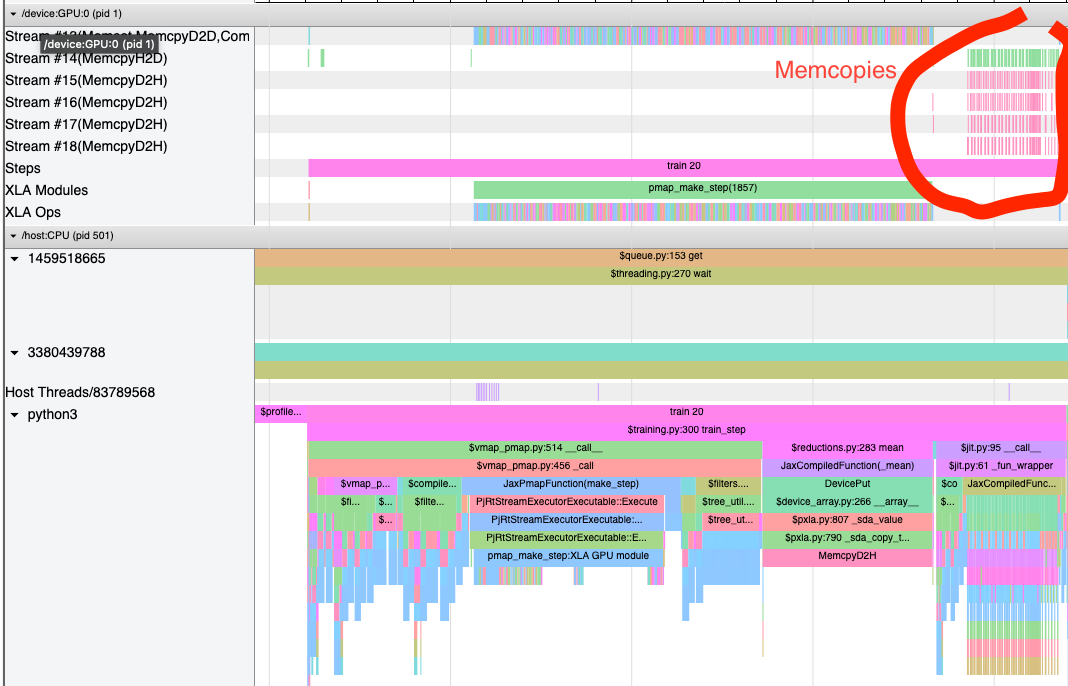
Task: Select the $threading.py:270 wait event
Action: pyautogui.click(x=660, y=275)
